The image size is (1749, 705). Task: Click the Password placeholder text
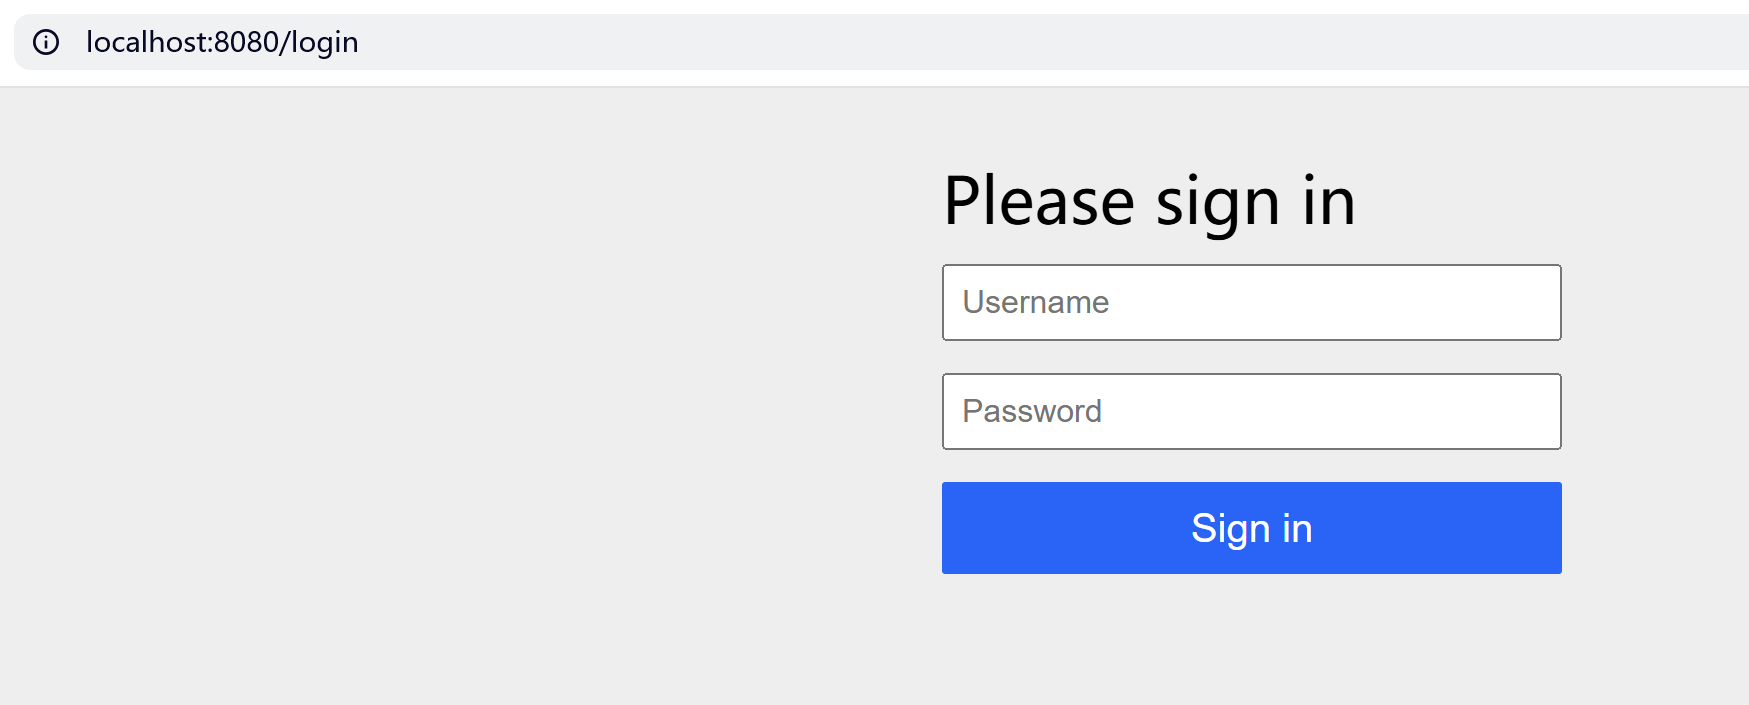pos(1031,411)
